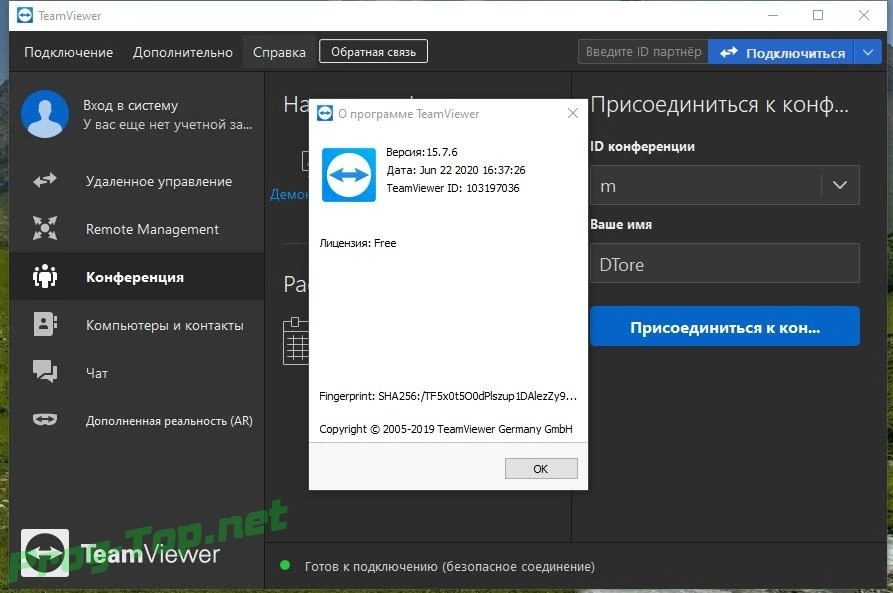This screenshot has height=593, width=893.
Task: Select Remote Management sidebar item
Action: coord(137,229)
